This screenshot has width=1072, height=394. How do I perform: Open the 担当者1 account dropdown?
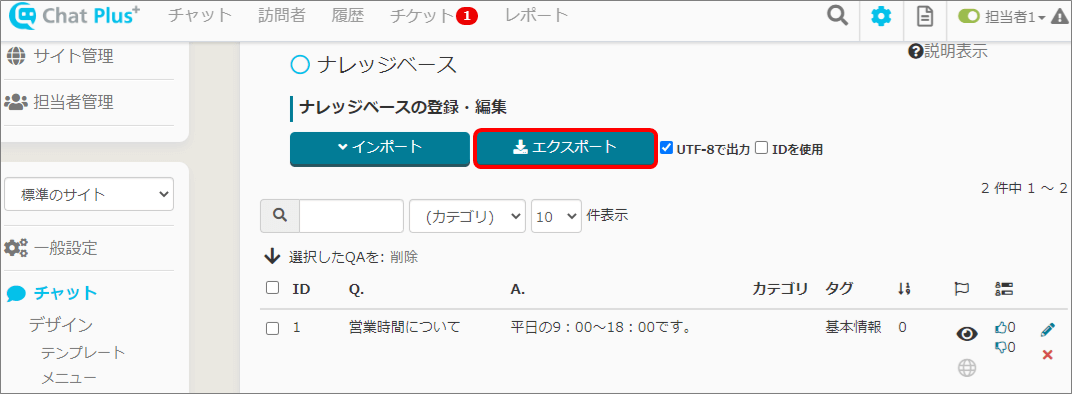click(1015, 18)
